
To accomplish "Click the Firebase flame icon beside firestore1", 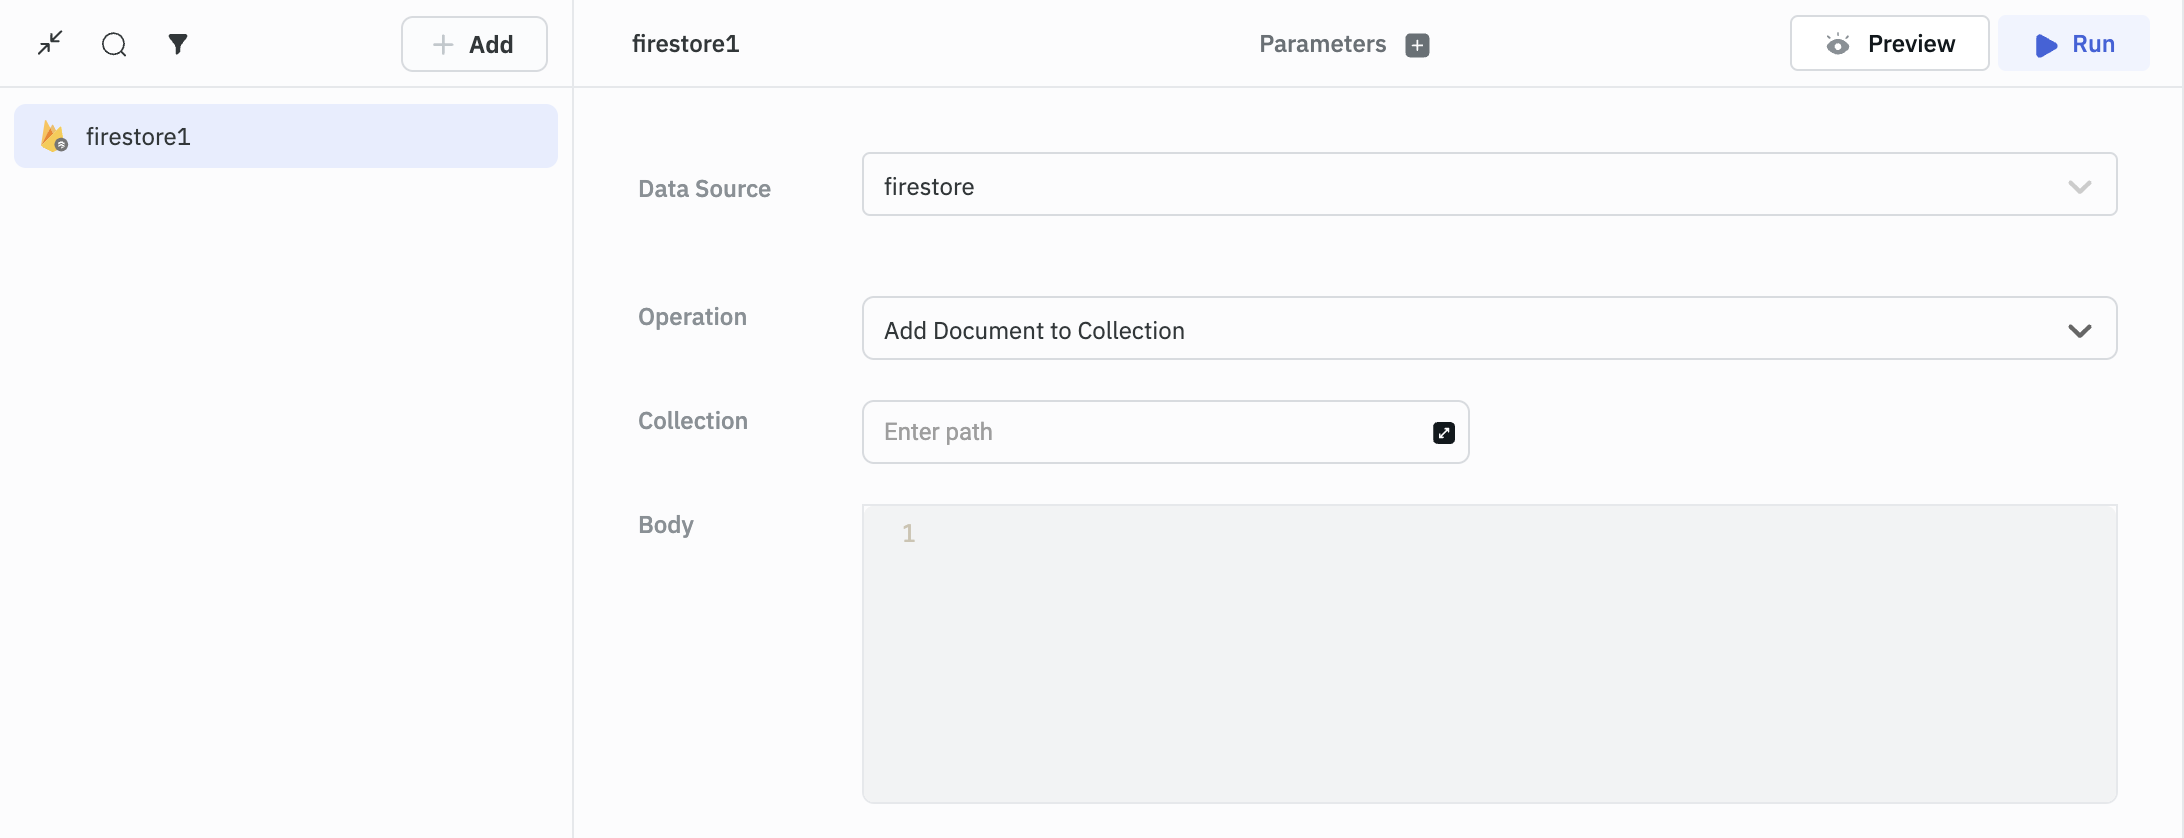I will (x=54, y=137).
